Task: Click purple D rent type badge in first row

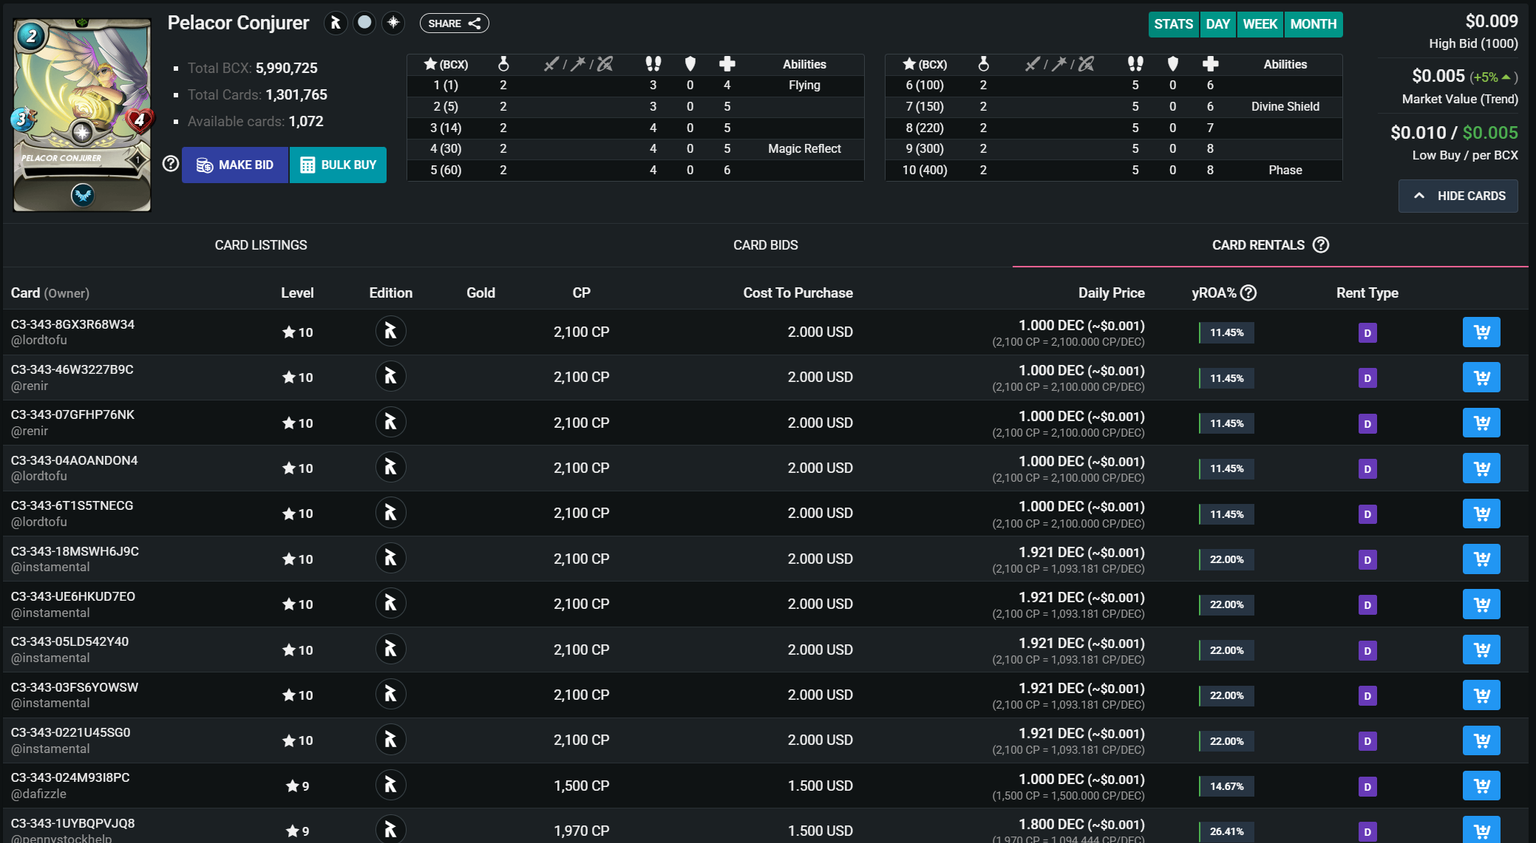Action: click(x=1367, y=333)
